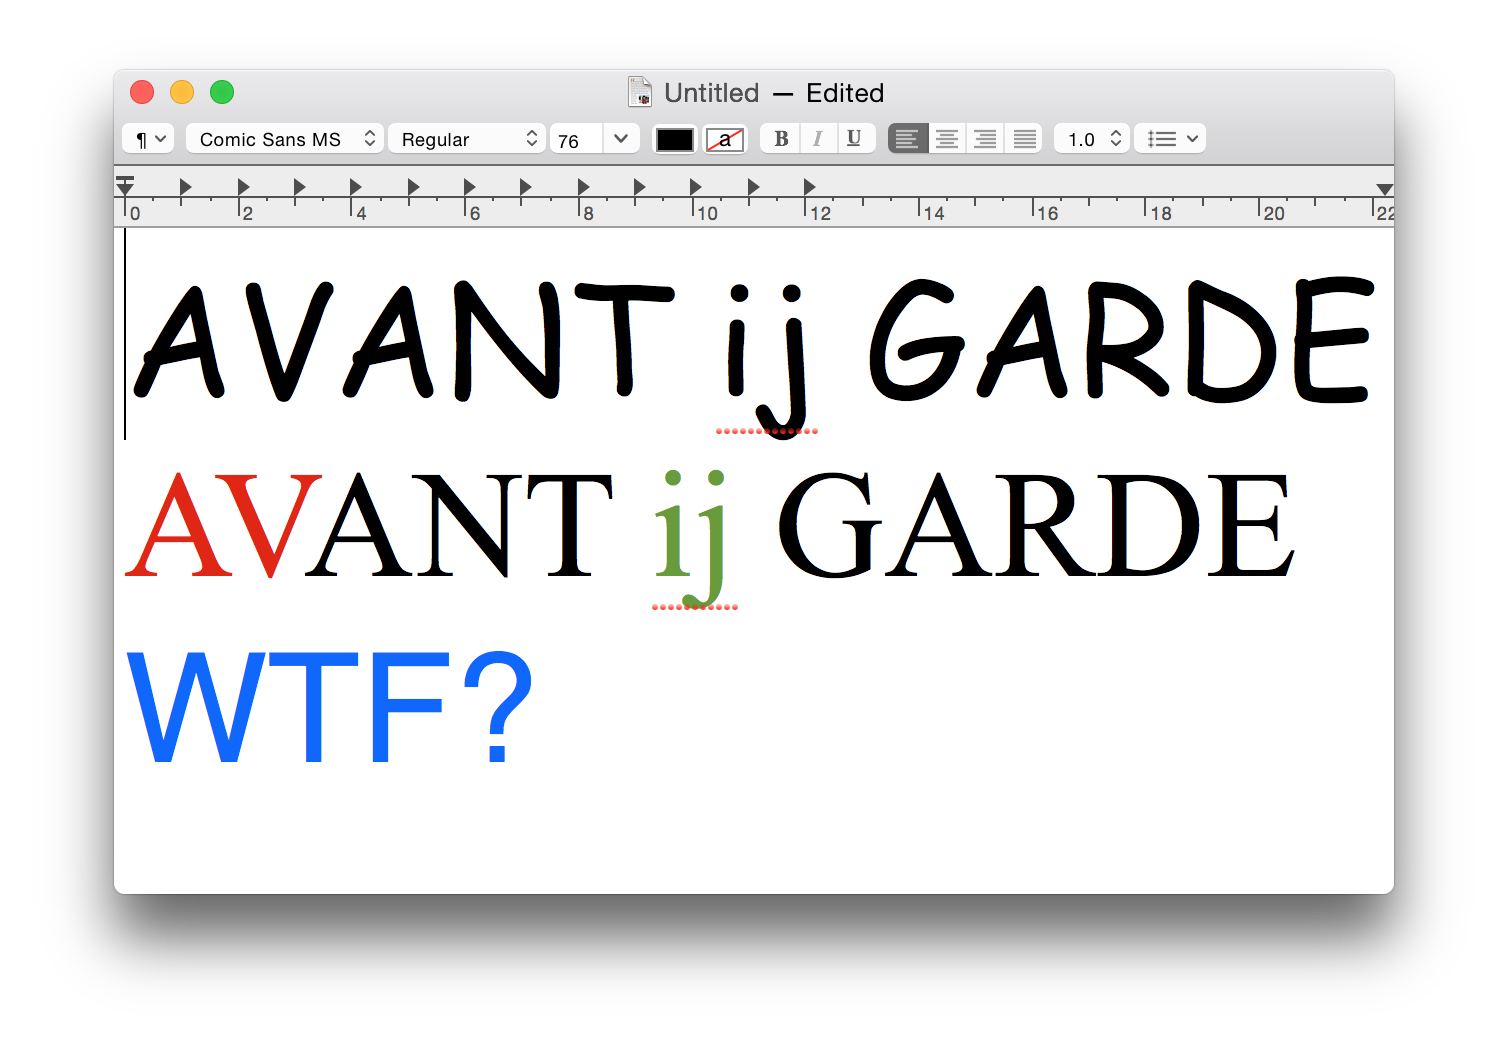Image resolution: width=1508 pixels, height=1052 pixels.
Task: Expand the list style dropdown
Action: point(1169,138)
